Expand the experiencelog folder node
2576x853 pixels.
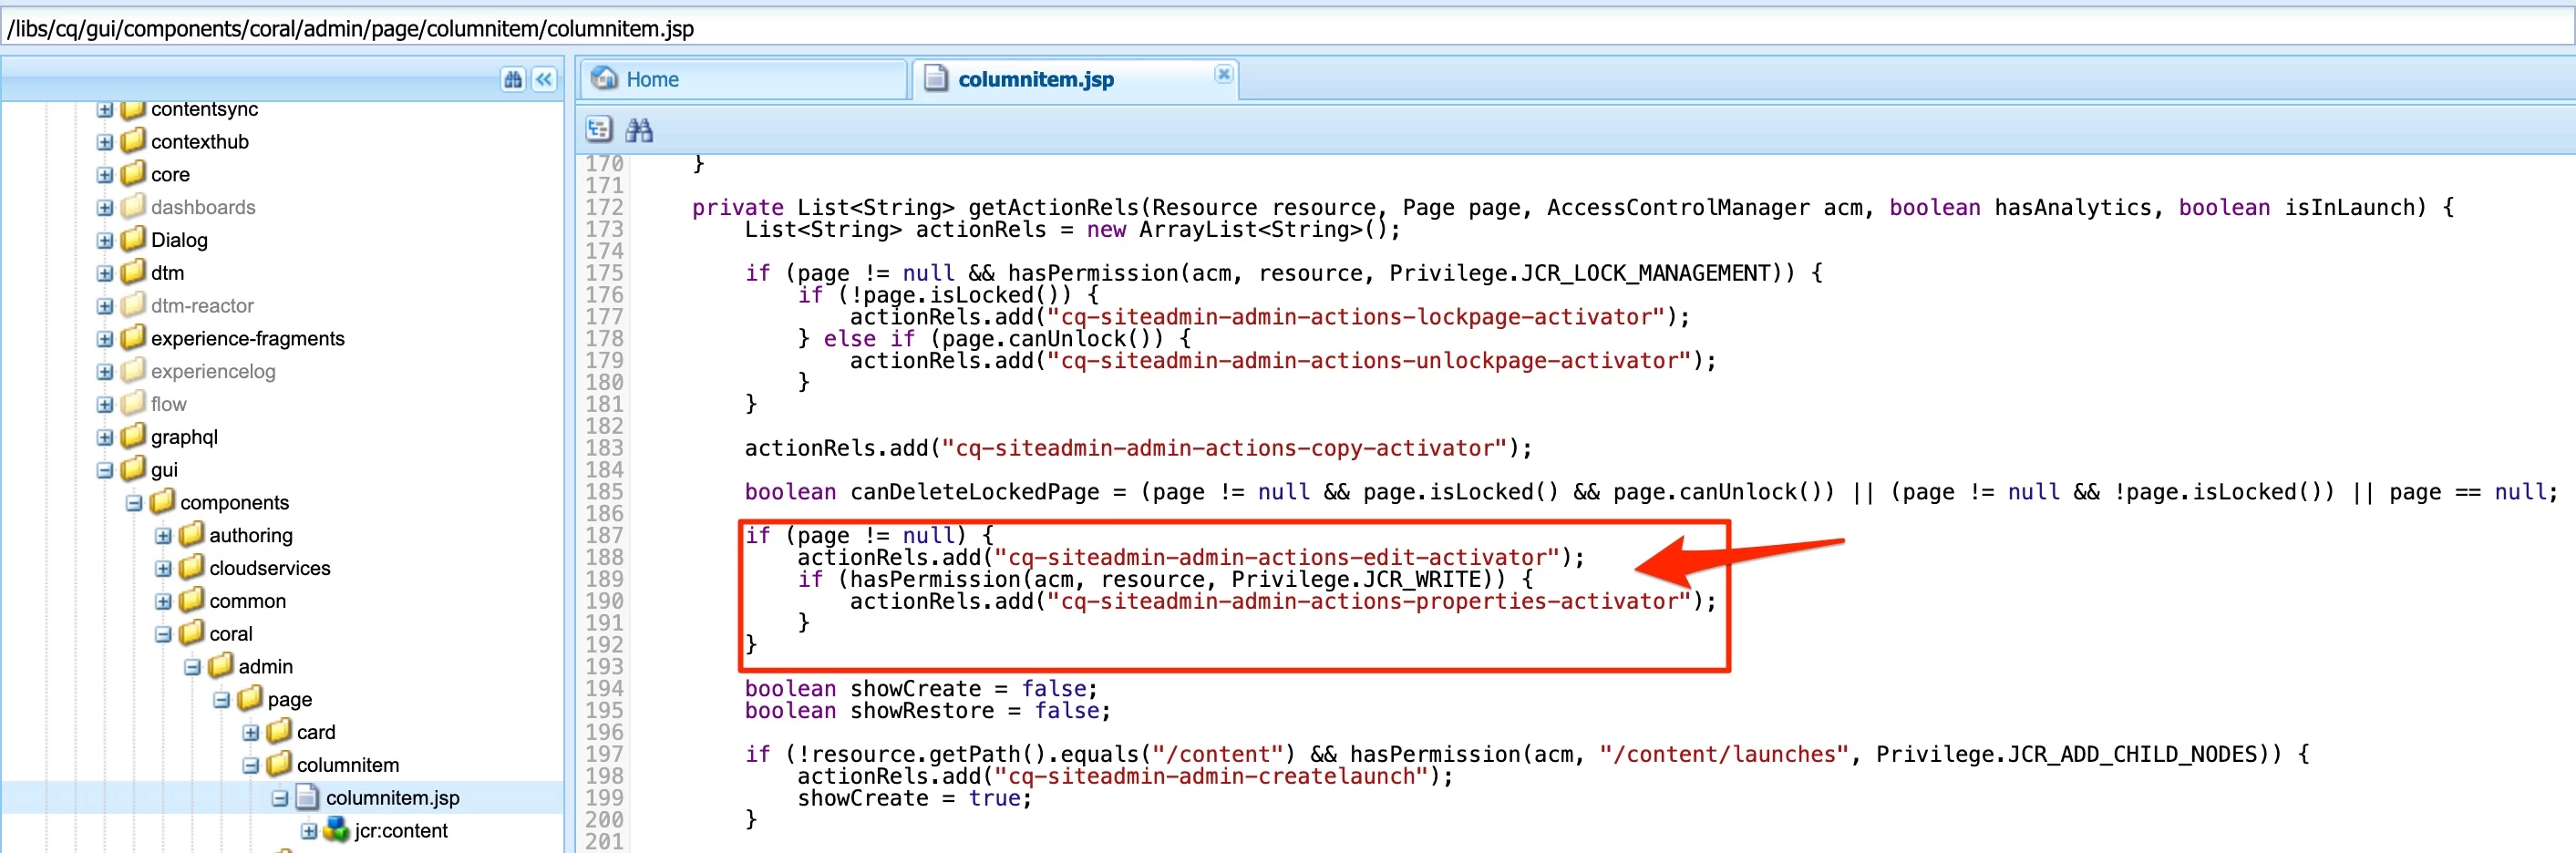tap(105, 372)
